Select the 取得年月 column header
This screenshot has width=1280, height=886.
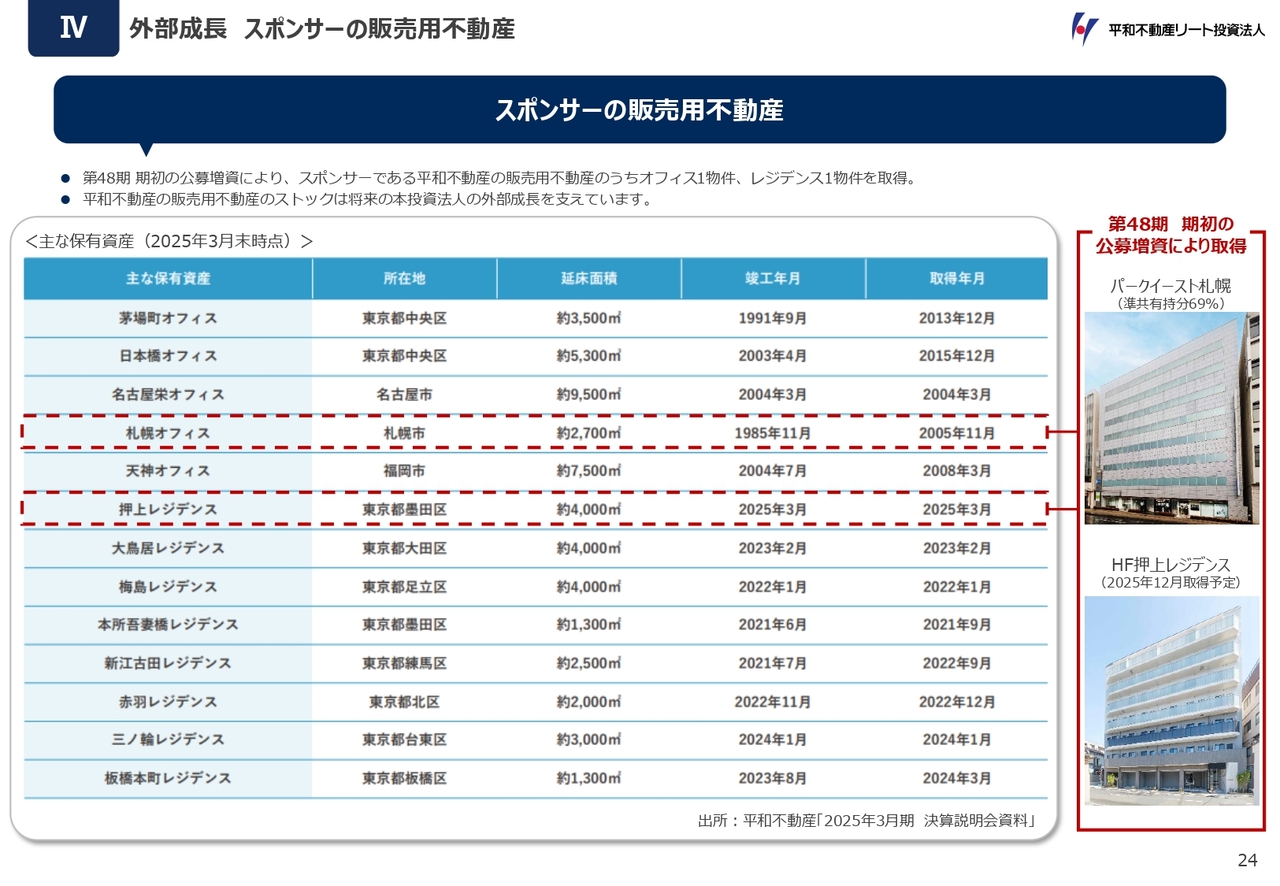(957, 278)
